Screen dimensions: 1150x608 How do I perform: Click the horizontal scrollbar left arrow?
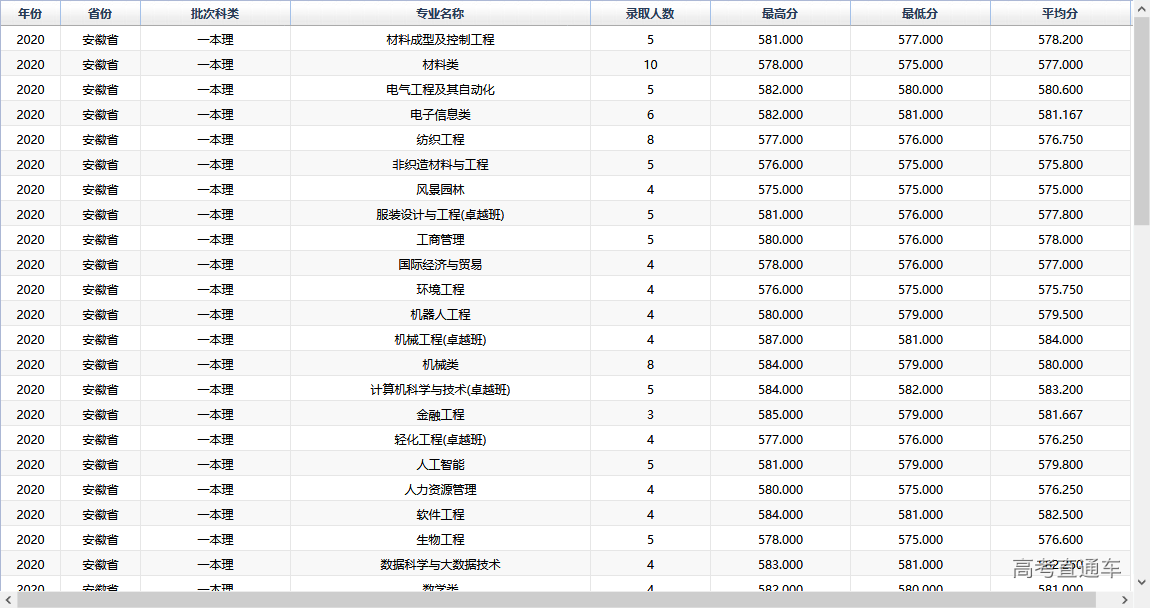click(x=8, y=600)
